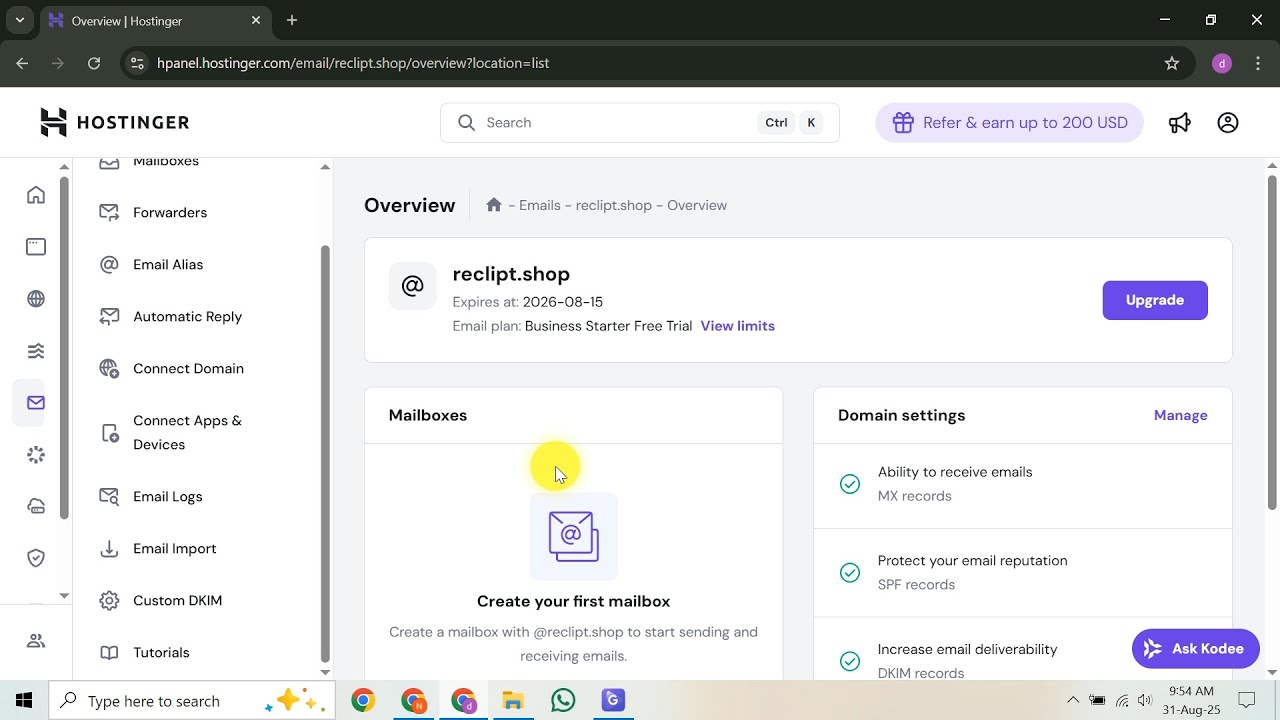Viewport: 1280px width, 720px height.
Task: Click the SPF records green check icon
Action: [850, 573]
